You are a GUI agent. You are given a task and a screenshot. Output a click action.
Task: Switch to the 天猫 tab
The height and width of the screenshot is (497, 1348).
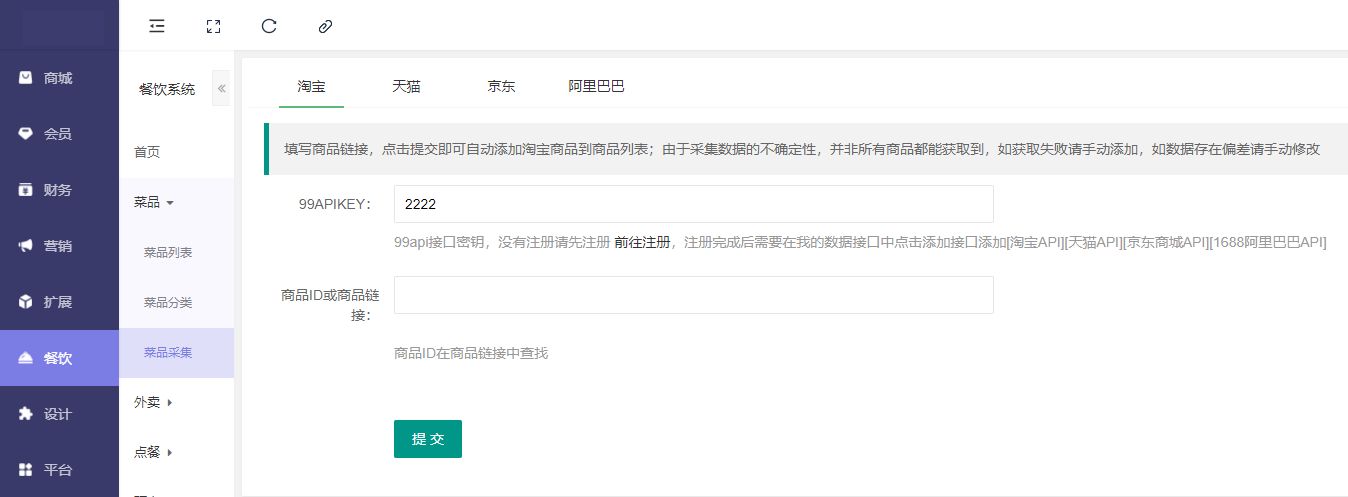point(406,87)
